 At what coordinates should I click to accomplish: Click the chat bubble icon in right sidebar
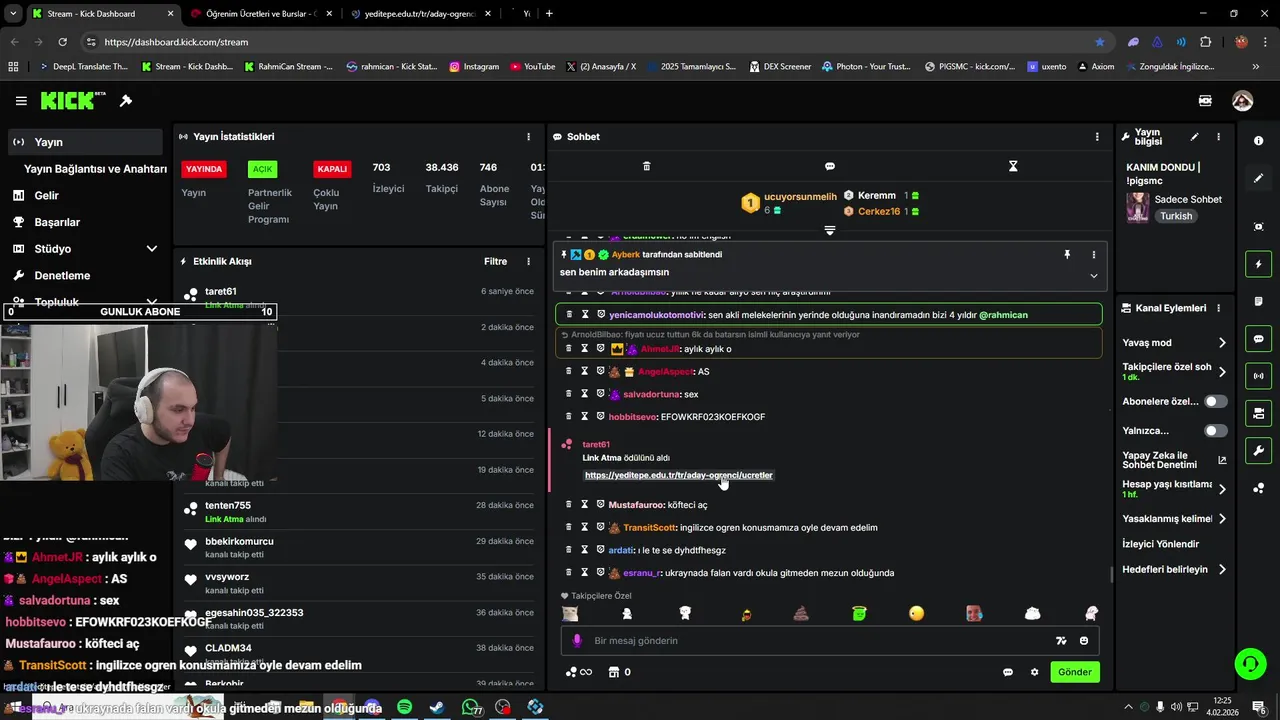[x=1258, y=339]
